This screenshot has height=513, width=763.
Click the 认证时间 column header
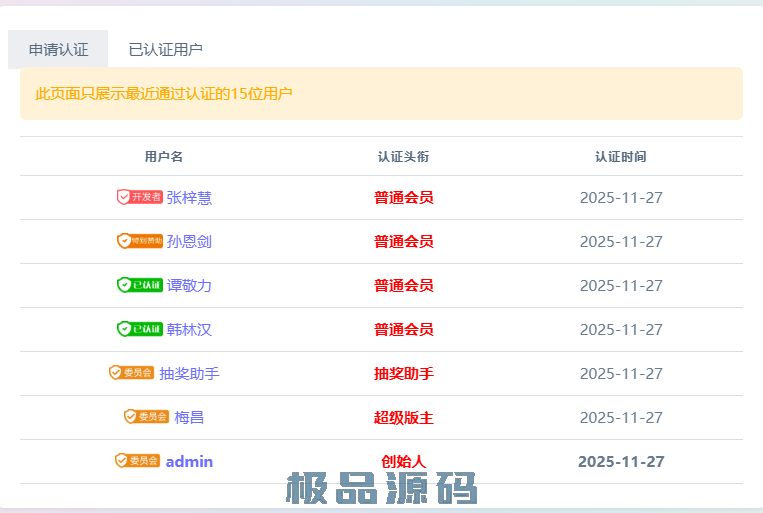pos(620,157)
